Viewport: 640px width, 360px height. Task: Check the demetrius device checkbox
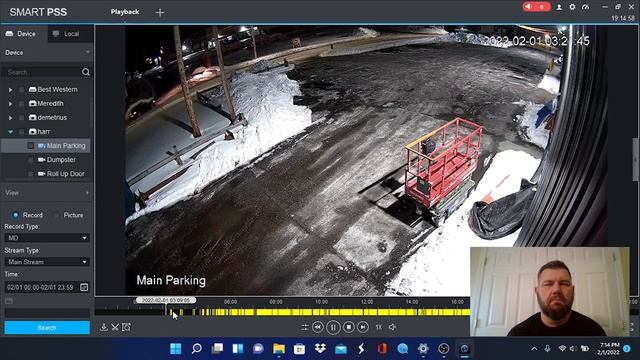point(22,118)
